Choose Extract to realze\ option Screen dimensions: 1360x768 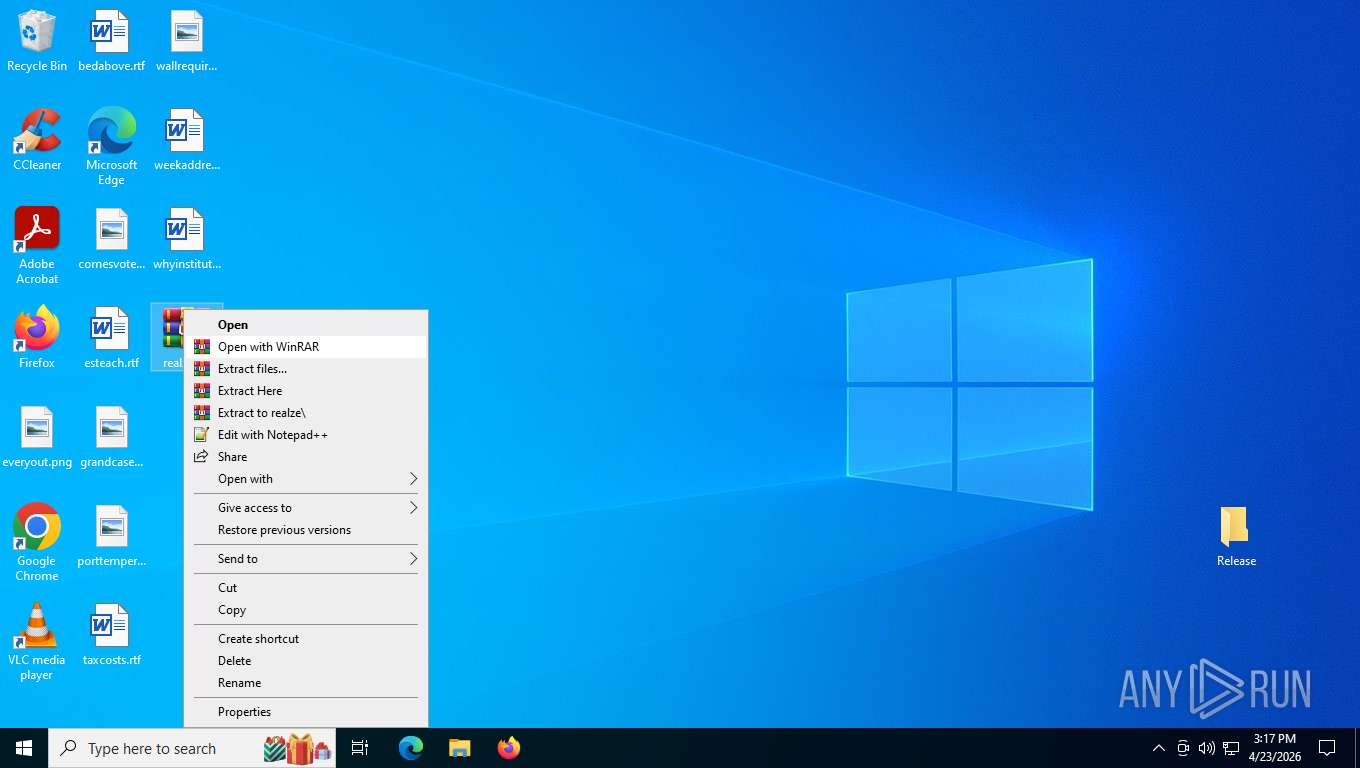point(306,413)
